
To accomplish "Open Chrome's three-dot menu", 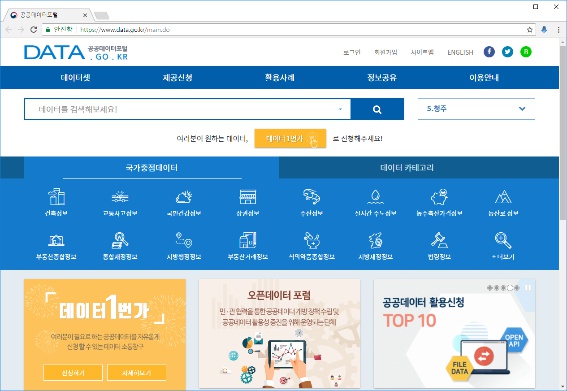I will tap(558, 30).
